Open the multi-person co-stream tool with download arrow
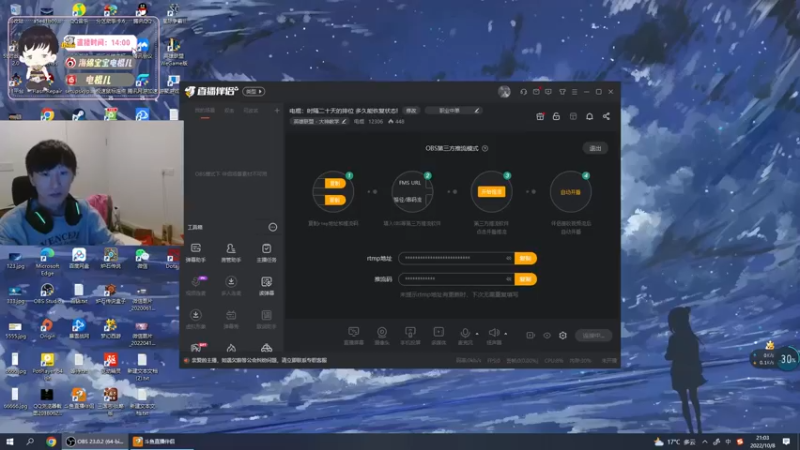Screen dimensions: 800x450 pos(231,286)
